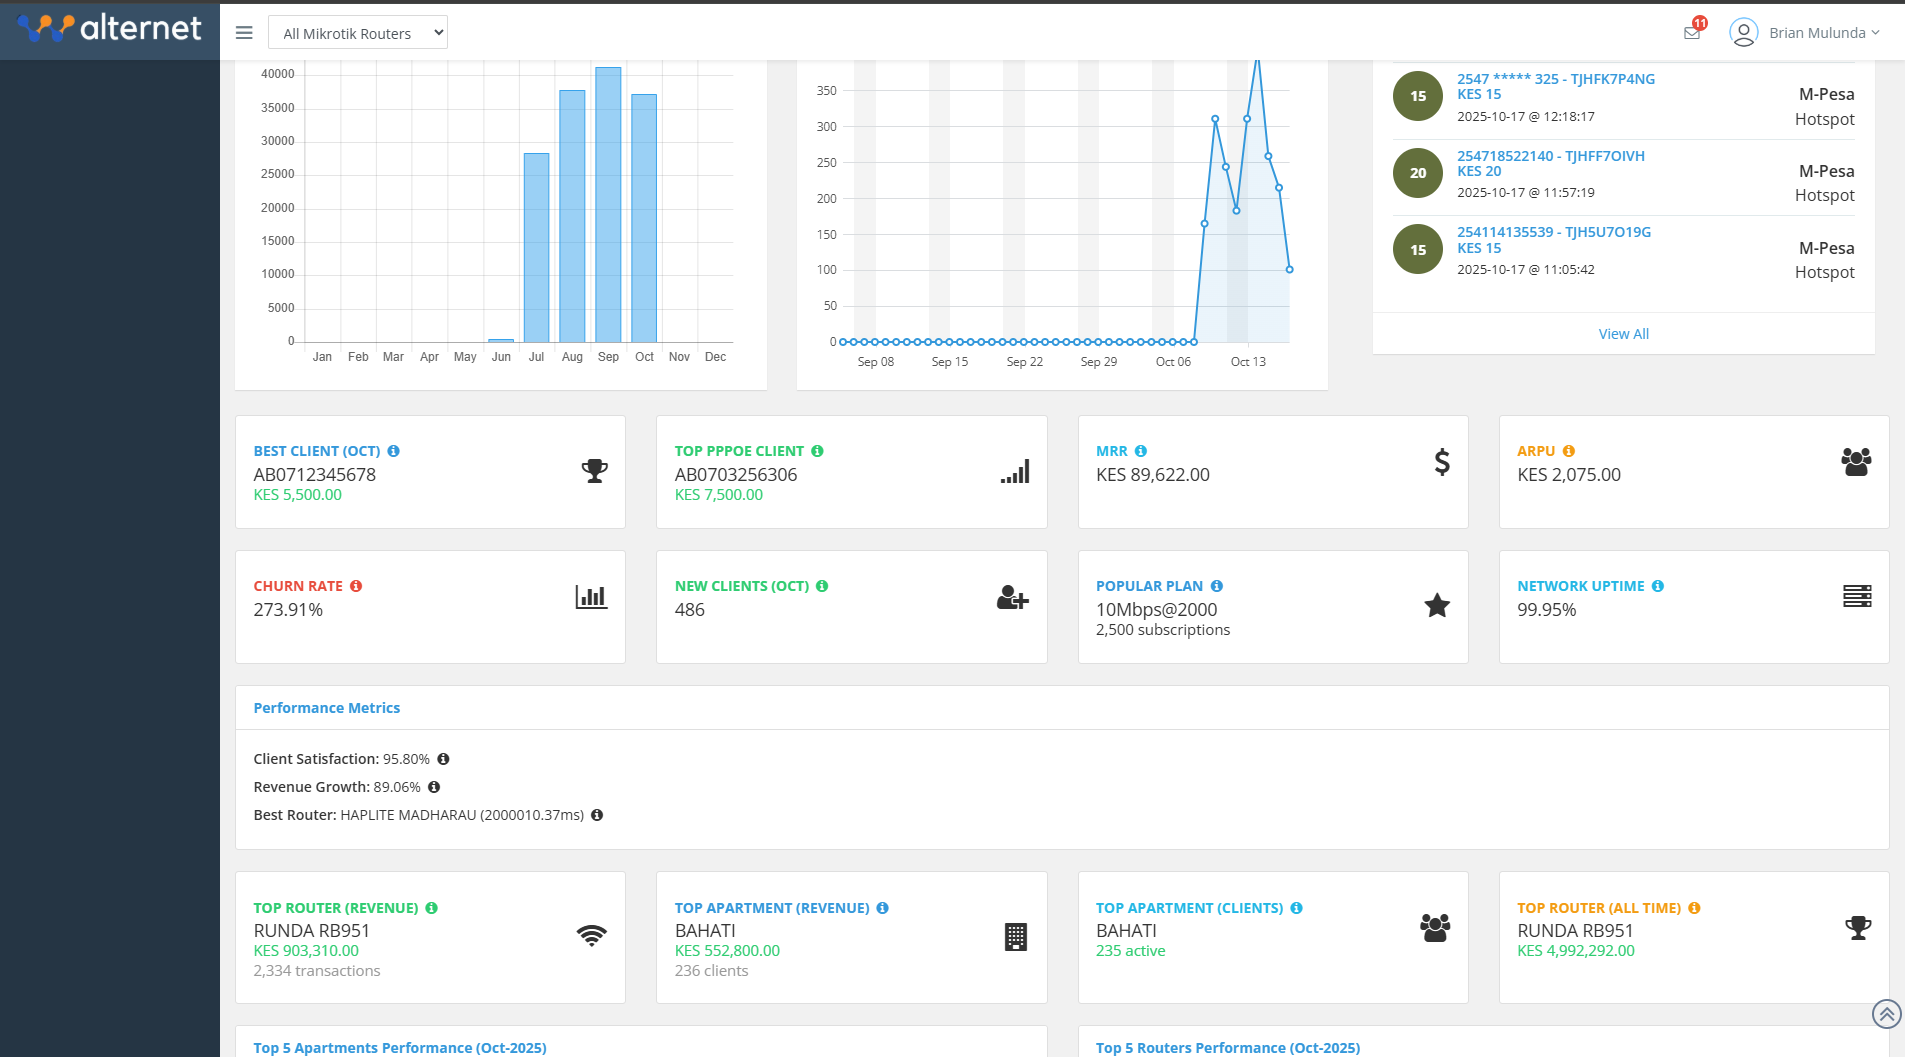
Task: Click the Top 5 Apartments Performance heading
Action: point(399,1047)
